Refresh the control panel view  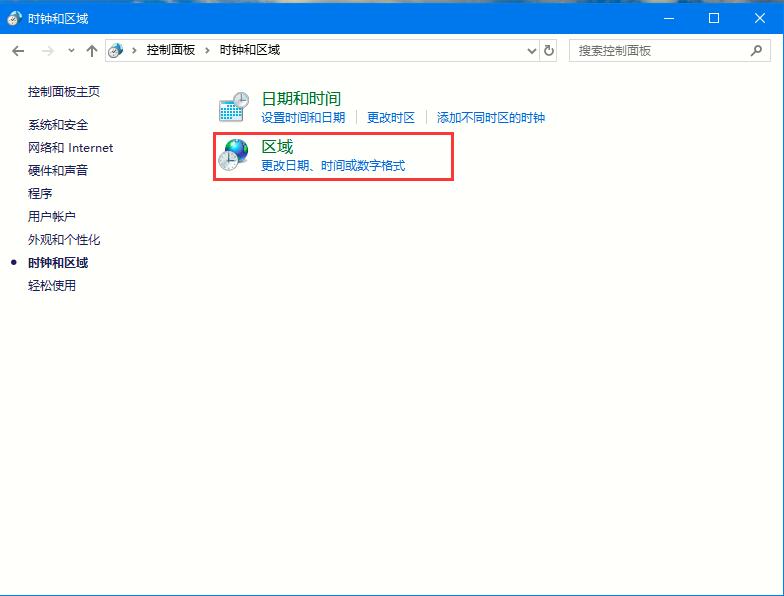(549, 50)
